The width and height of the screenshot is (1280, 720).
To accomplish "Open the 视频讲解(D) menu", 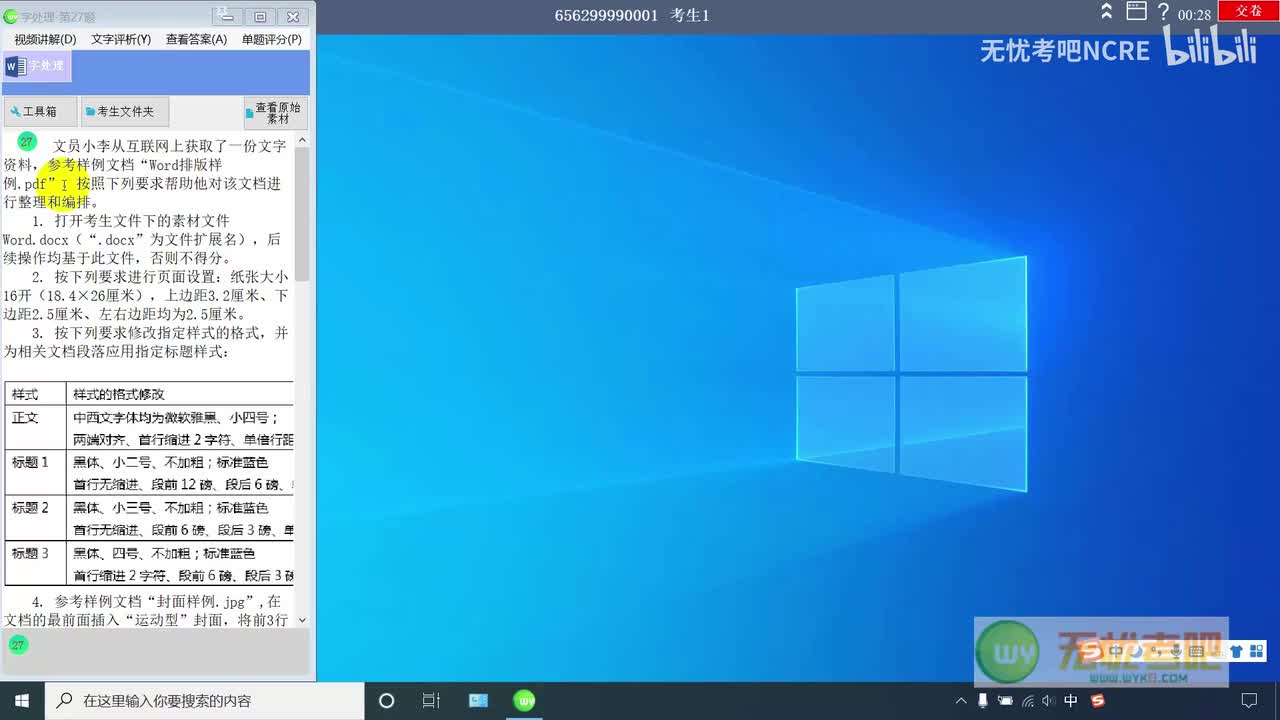I will click(x=45, y=39).
